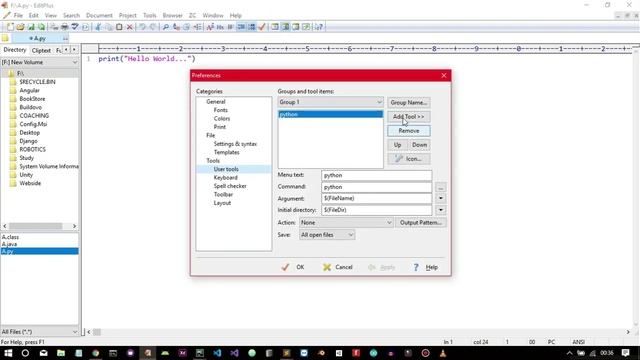This screenshot has height=360, width=640.
Task: Switch to the Directory tab
Action: 15,50
